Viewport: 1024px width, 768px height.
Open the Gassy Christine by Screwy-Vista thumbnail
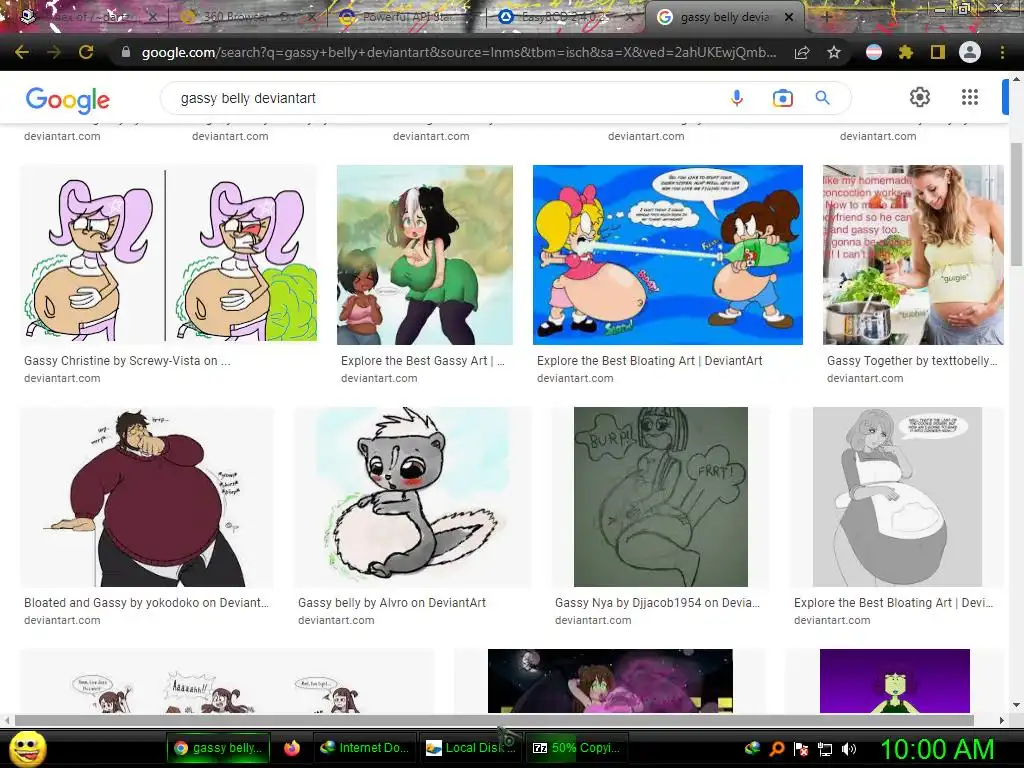click(168, 254)
